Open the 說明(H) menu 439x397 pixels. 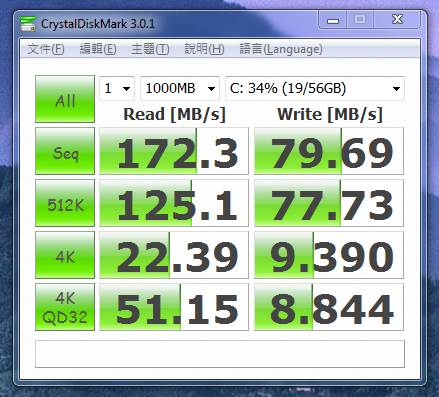tap(204, 49)
